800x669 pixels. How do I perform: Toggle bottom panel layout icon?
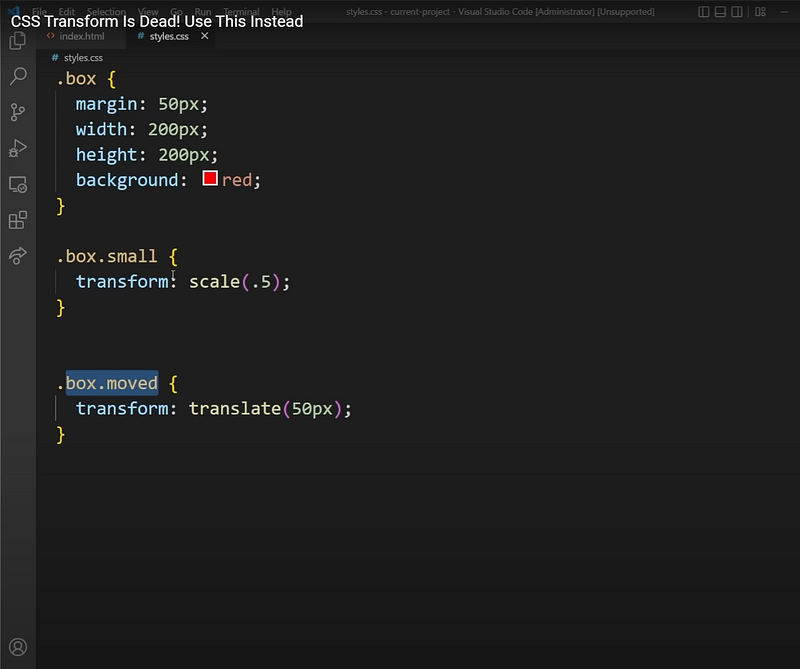tap(720, 12)
